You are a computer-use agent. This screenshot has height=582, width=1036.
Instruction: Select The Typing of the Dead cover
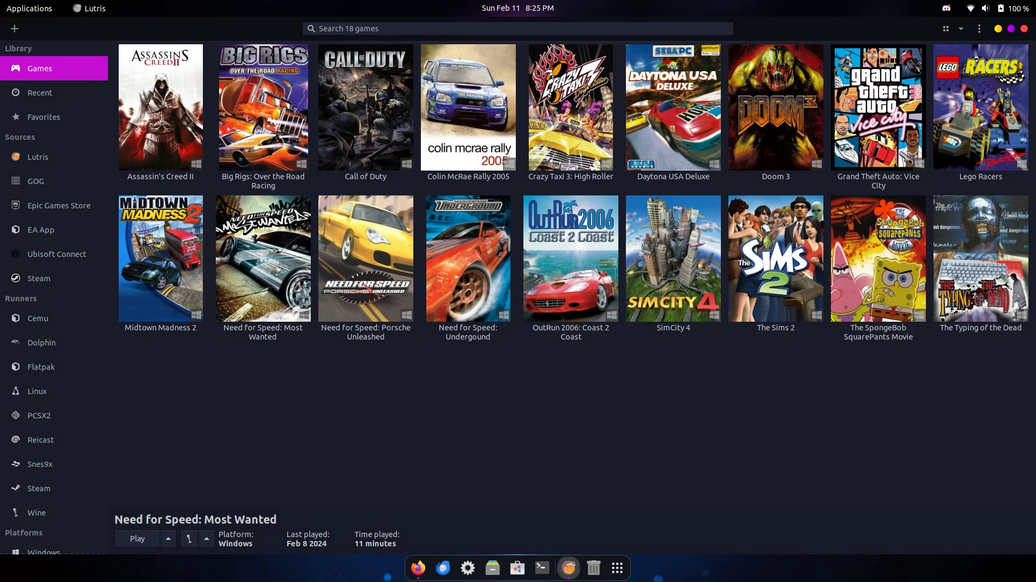pos(980,258)
